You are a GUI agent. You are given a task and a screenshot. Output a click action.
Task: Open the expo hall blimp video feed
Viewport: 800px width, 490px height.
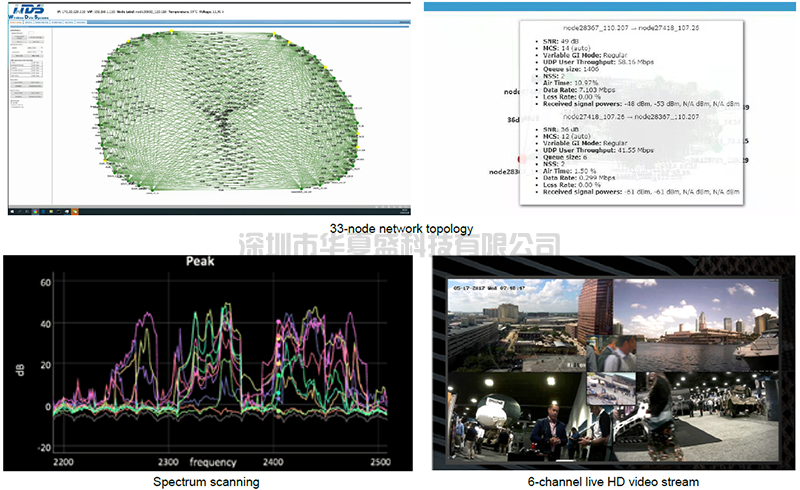(515, 416)
